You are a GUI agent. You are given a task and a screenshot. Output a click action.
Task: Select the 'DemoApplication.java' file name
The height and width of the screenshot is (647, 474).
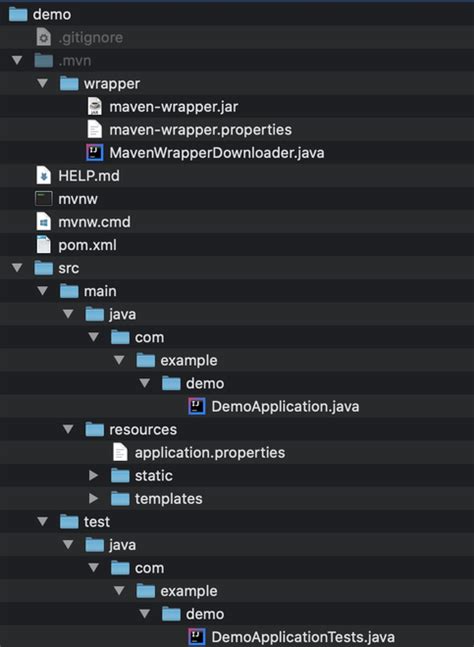pos(285,407)
